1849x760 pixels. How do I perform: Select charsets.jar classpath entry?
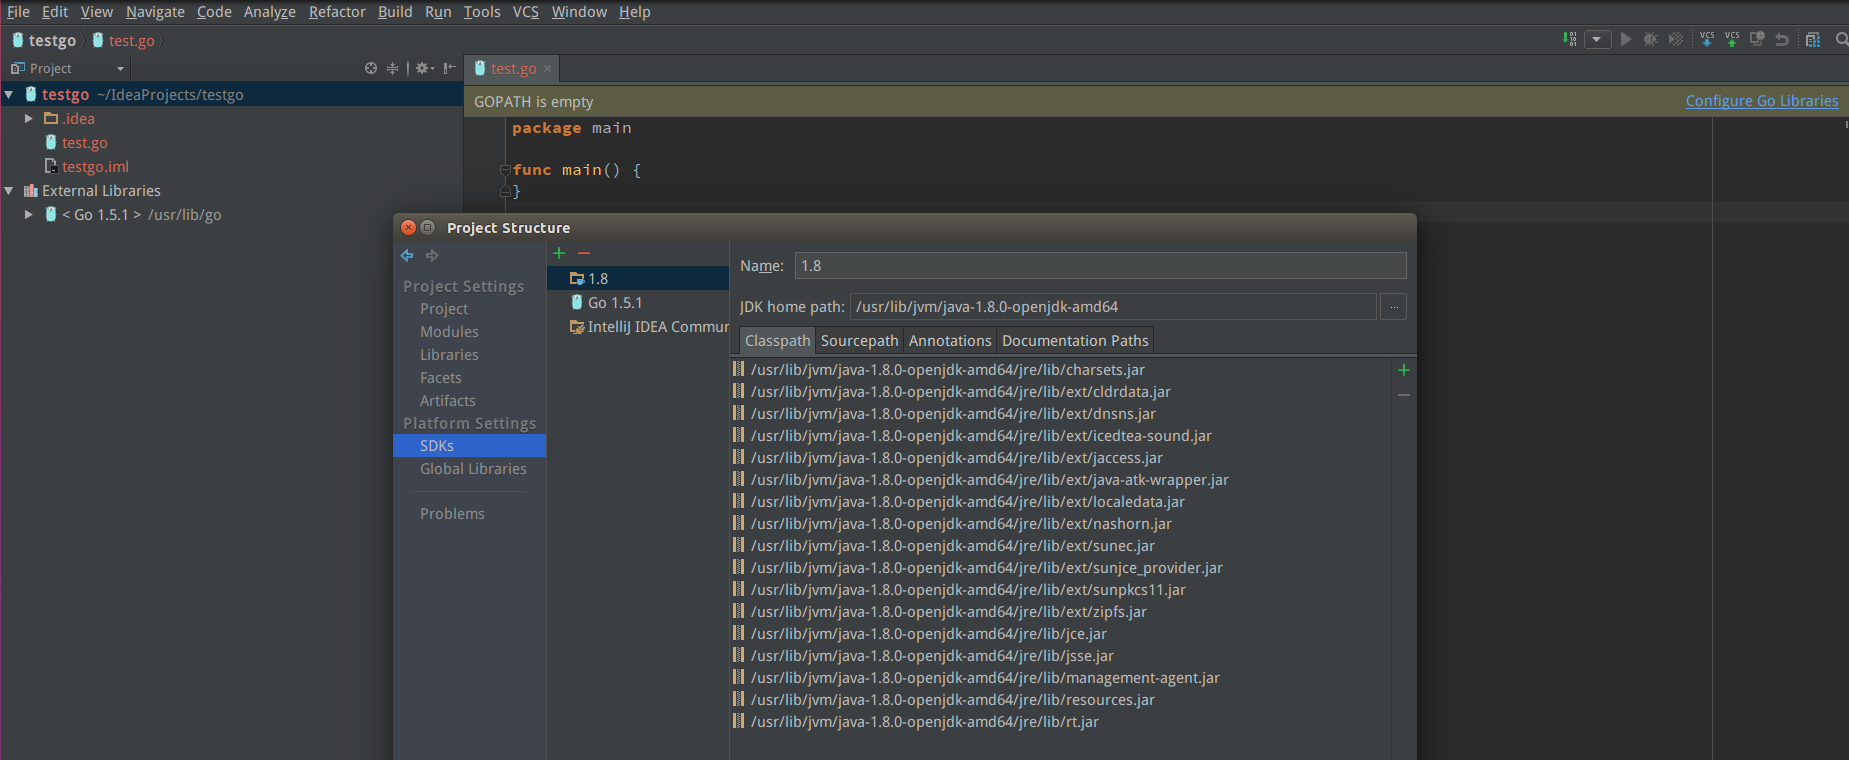pos(1060,369)
